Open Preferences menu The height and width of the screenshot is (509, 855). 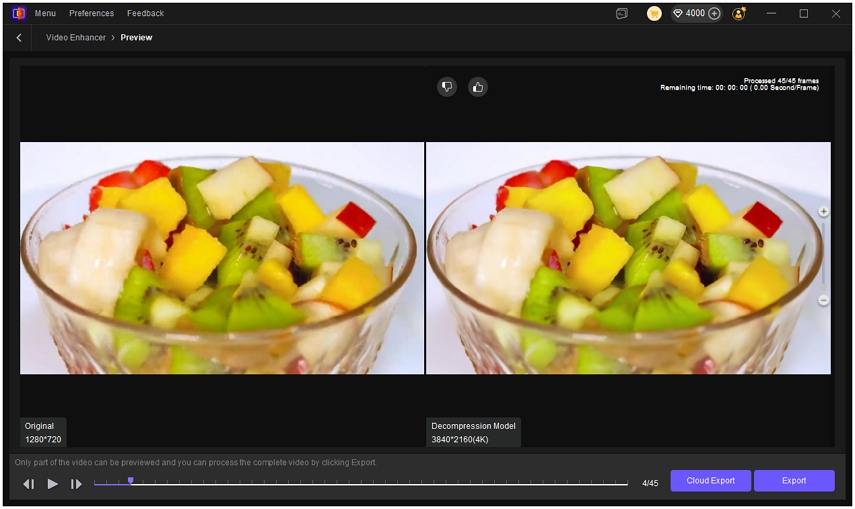[x=92, y=13]
